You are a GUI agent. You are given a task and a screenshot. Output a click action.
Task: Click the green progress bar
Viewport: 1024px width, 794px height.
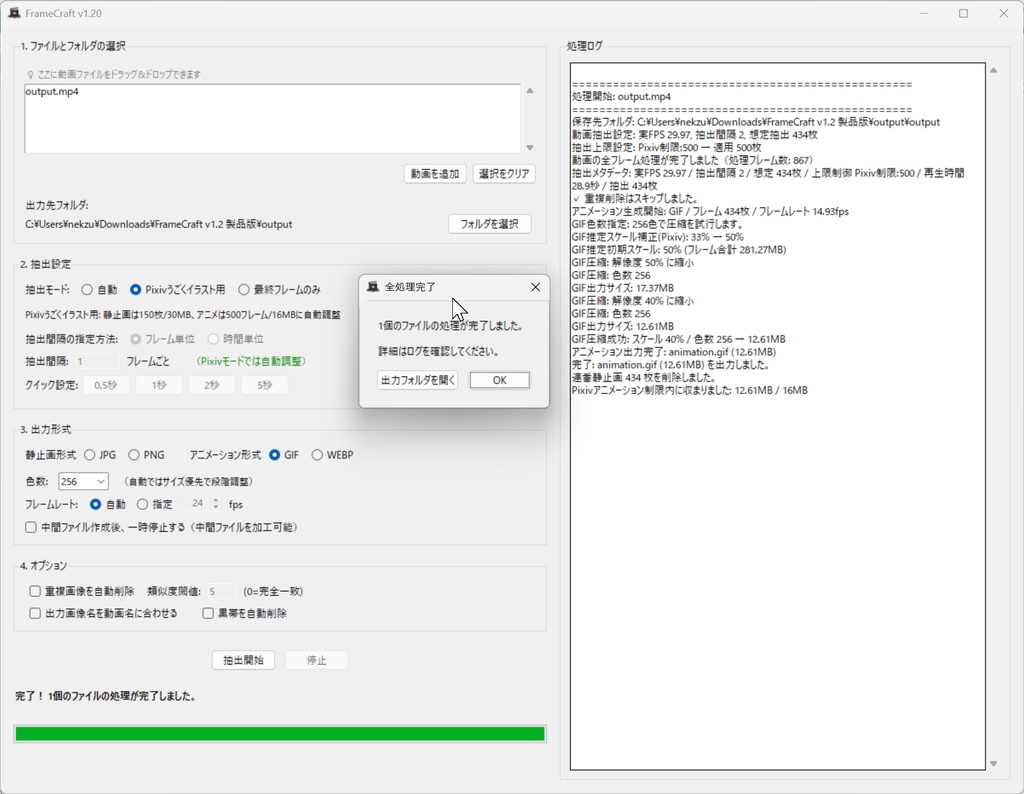pyautogui.click(x=280, y=734)
